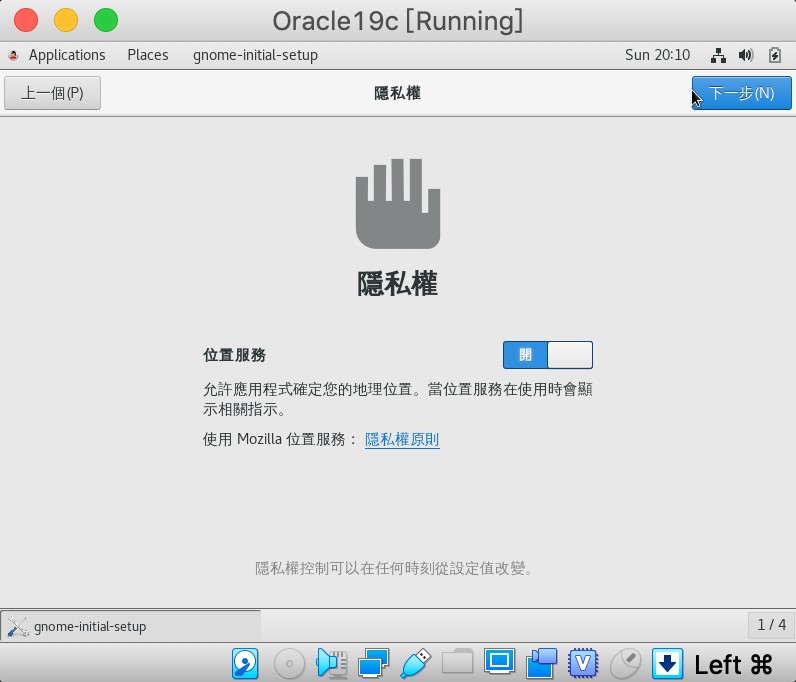
Task: Click the Oracle19c [Running] window title
Action: (398, 21)
